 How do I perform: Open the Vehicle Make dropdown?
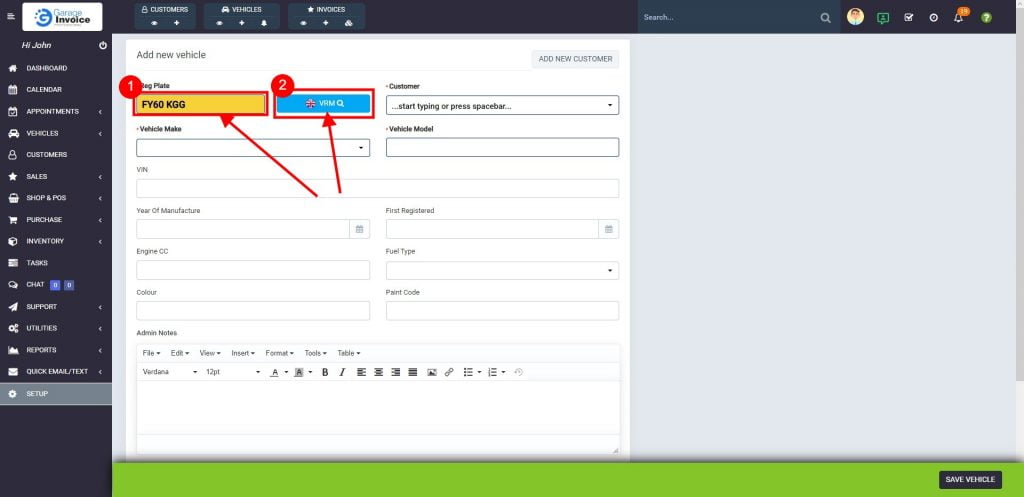coord(253,148)
